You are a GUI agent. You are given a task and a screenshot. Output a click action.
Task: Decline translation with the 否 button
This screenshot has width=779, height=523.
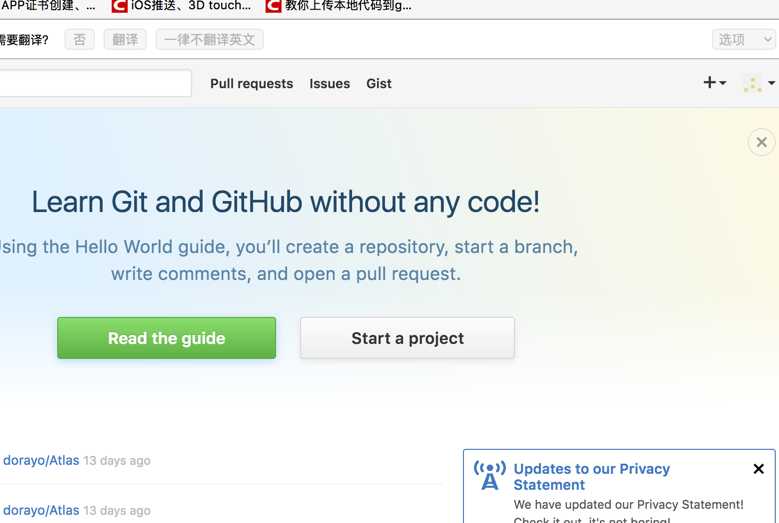click(79, 39)
